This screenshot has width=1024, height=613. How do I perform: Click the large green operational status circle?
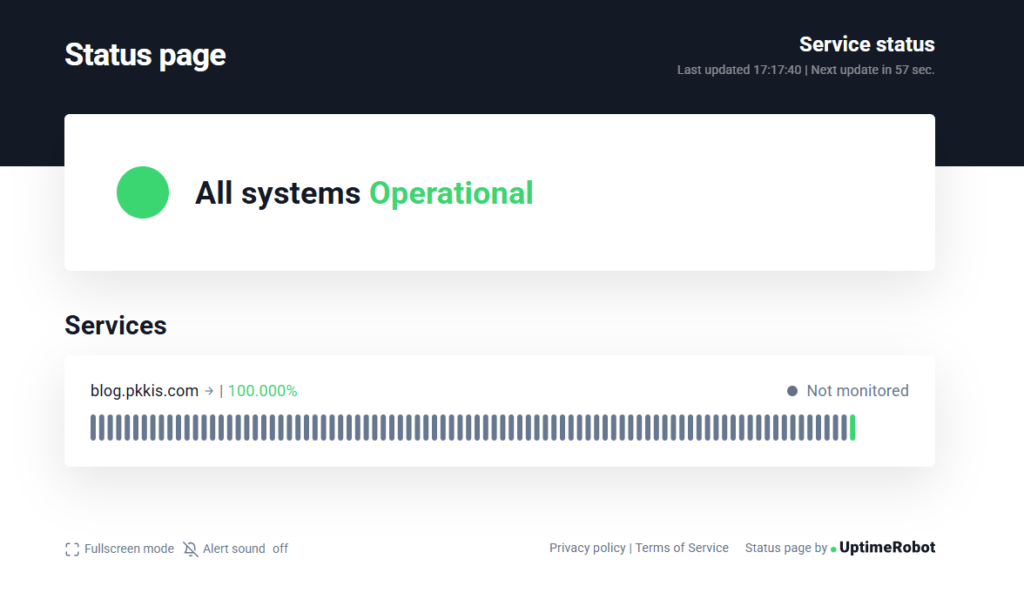143,192
